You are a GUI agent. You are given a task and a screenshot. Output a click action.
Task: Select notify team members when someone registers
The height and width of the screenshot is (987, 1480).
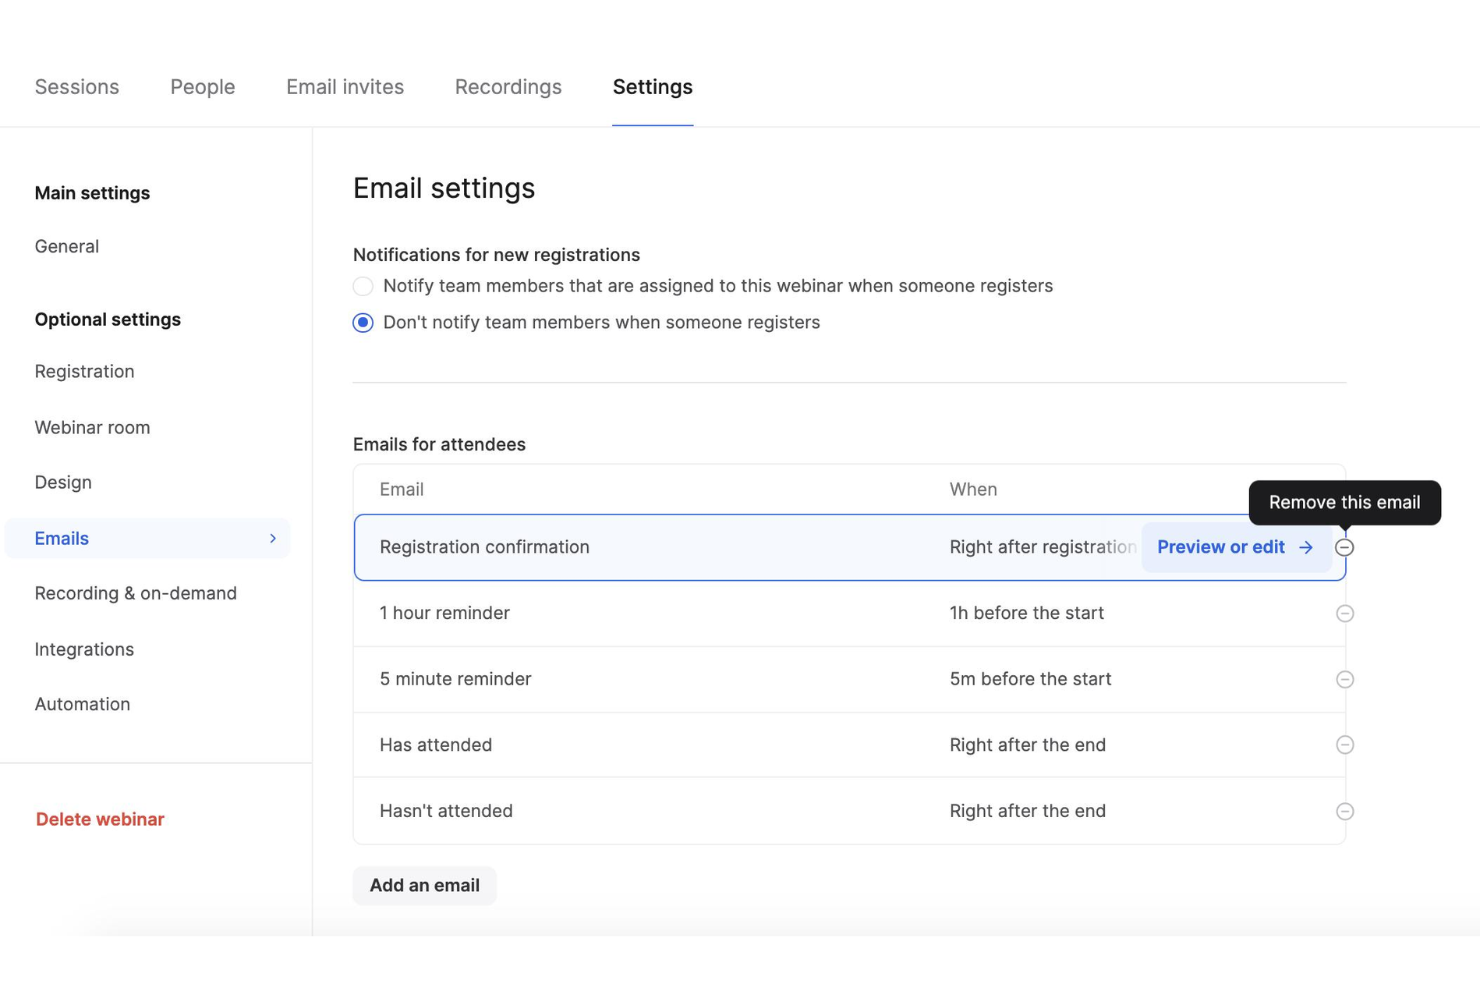click(x=362, y=286)
